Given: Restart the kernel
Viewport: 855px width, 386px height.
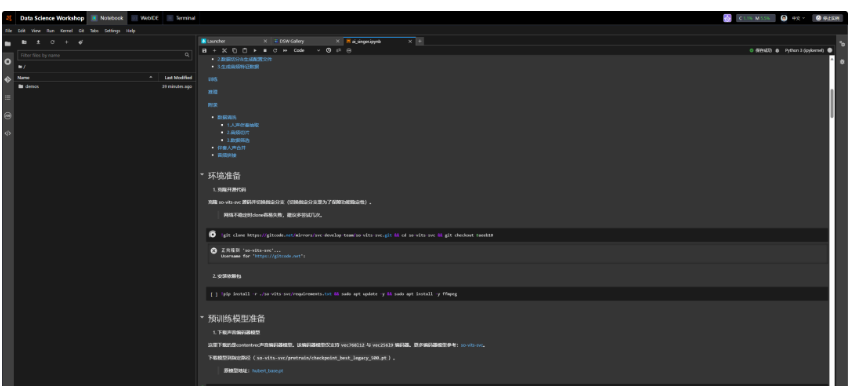Looking at the screenshot, I should pos(275,50).
